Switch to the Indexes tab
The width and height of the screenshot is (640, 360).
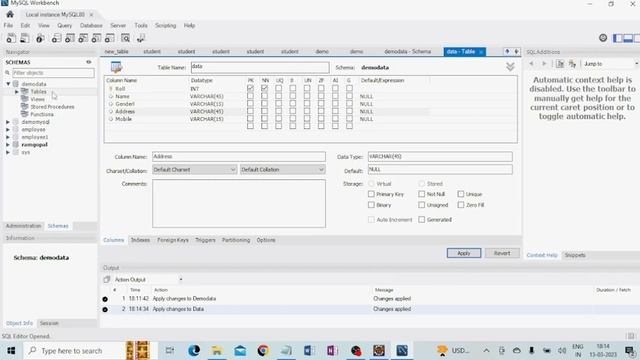140,240
